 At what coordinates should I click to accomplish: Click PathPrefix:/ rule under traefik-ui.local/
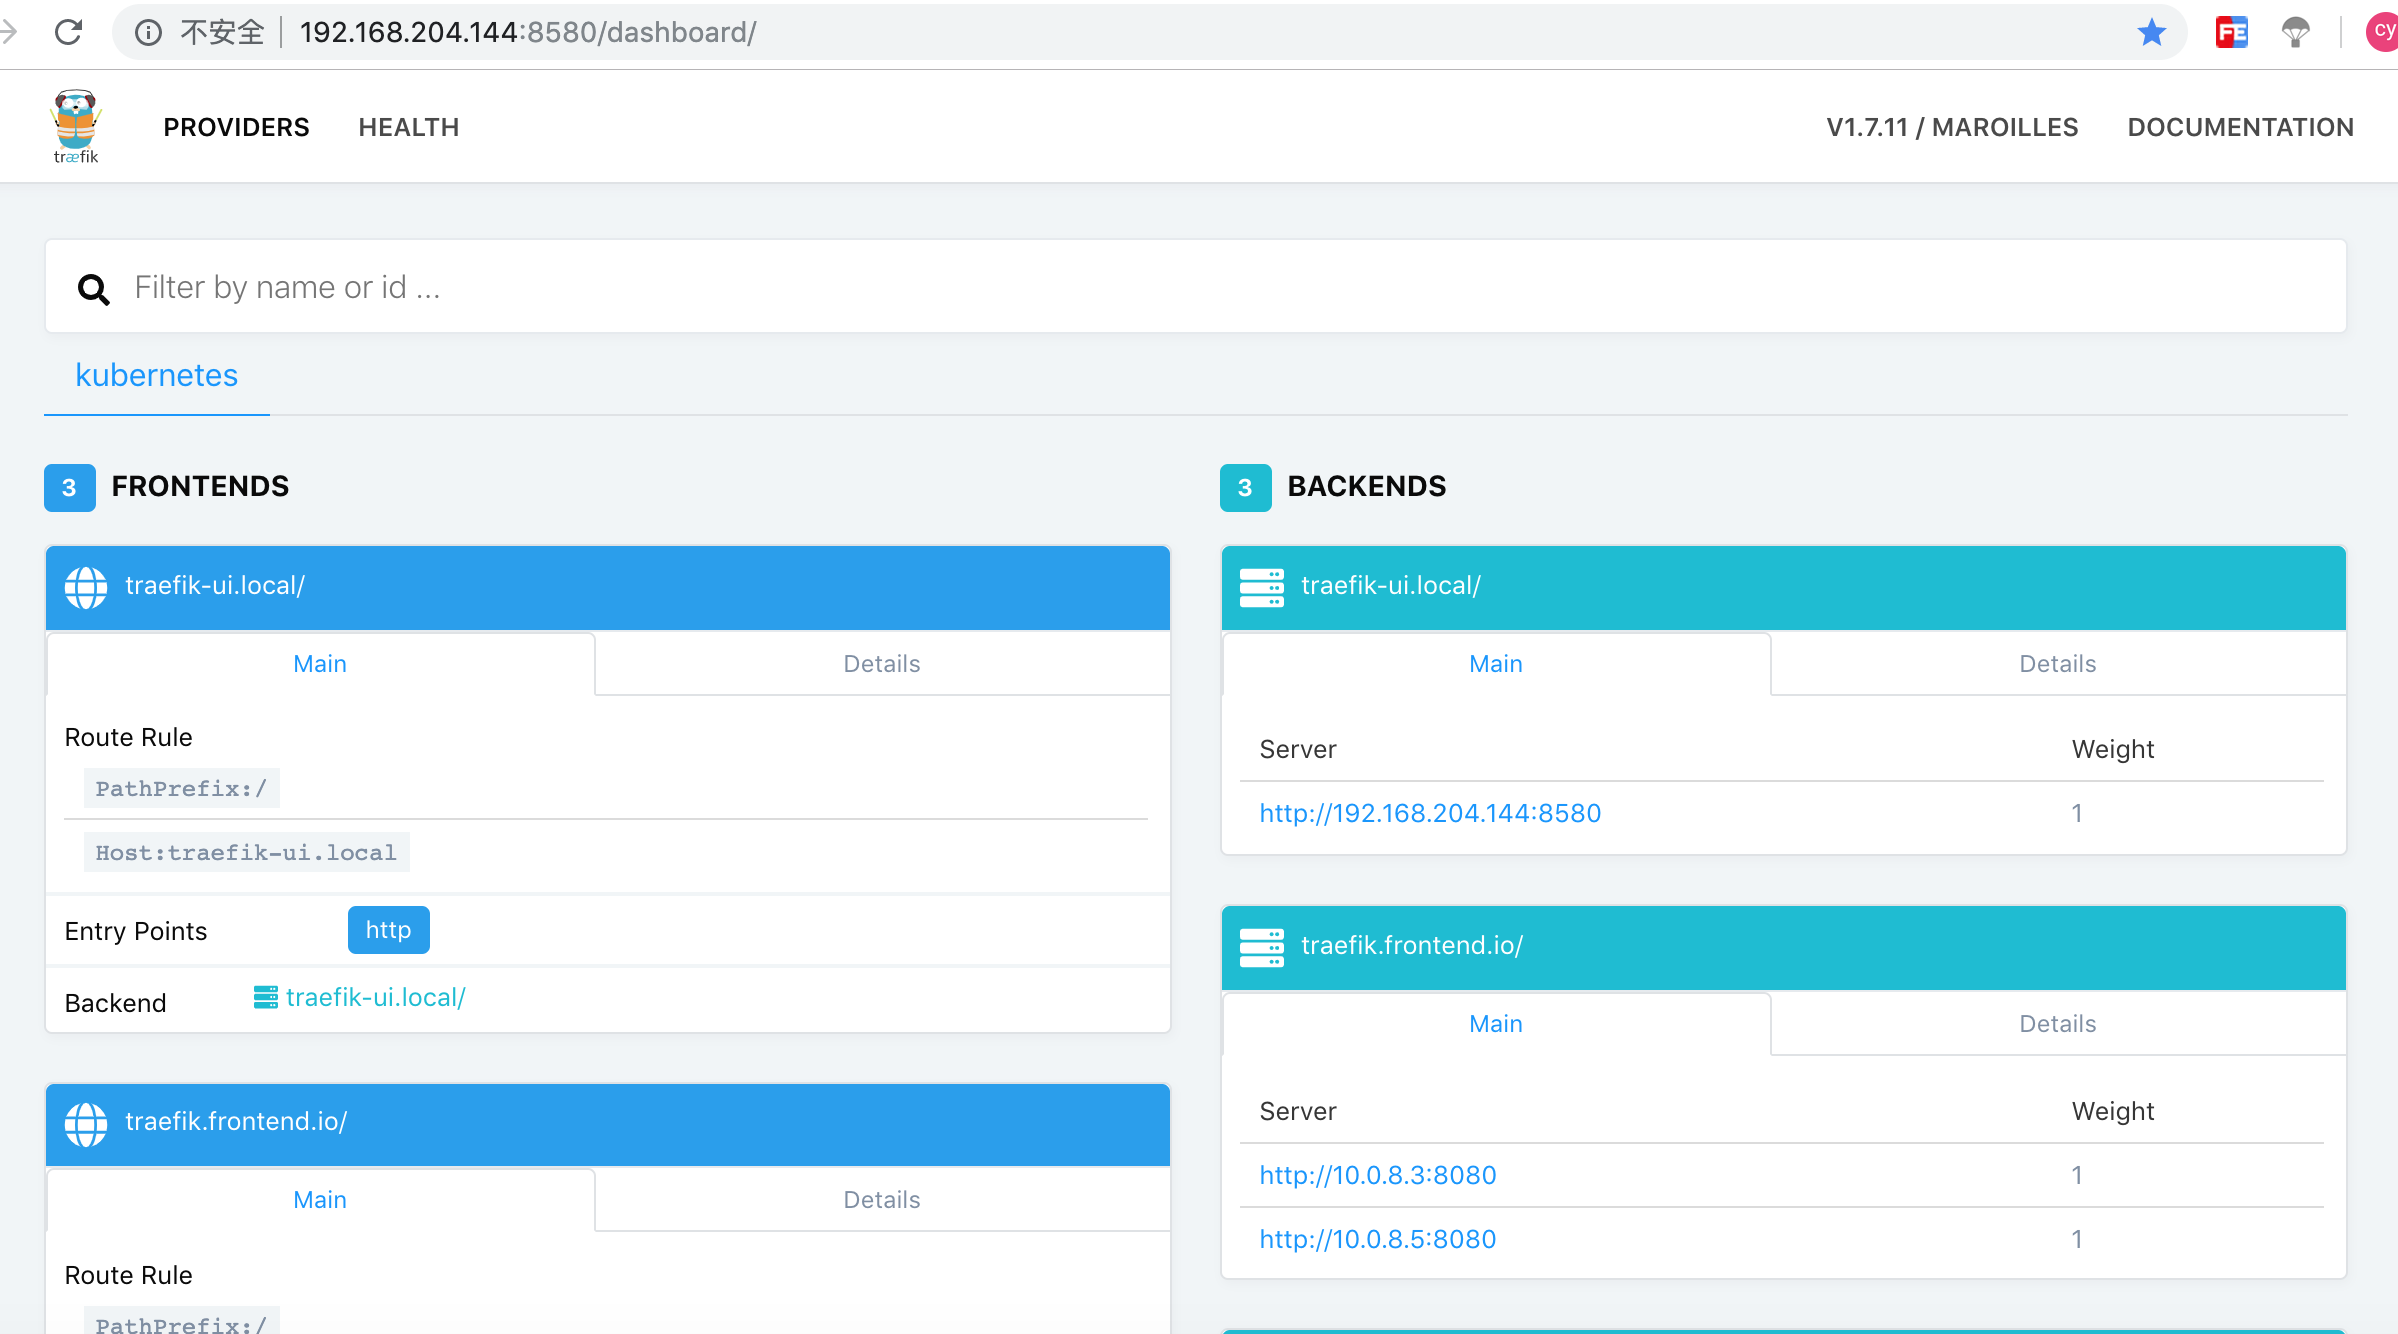[x=181, y=789]
